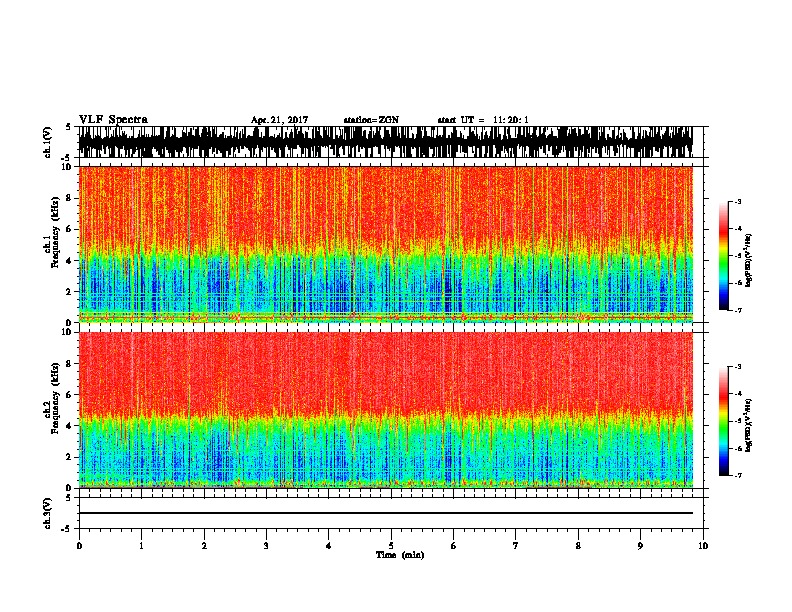This screenshot has height=612, width=792.
Task: Click the "VLF Spectra" plot title
Action: 113,120
